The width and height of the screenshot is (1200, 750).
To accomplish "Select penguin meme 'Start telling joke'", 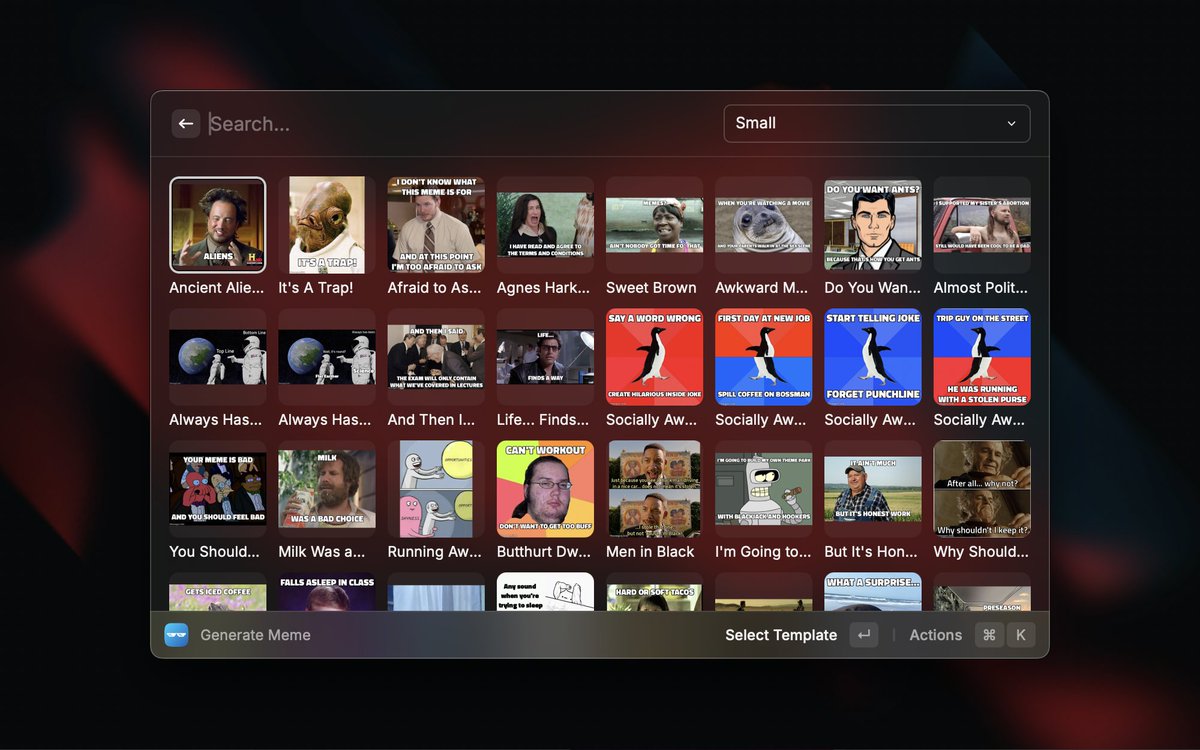I will [x=872, y=357].
